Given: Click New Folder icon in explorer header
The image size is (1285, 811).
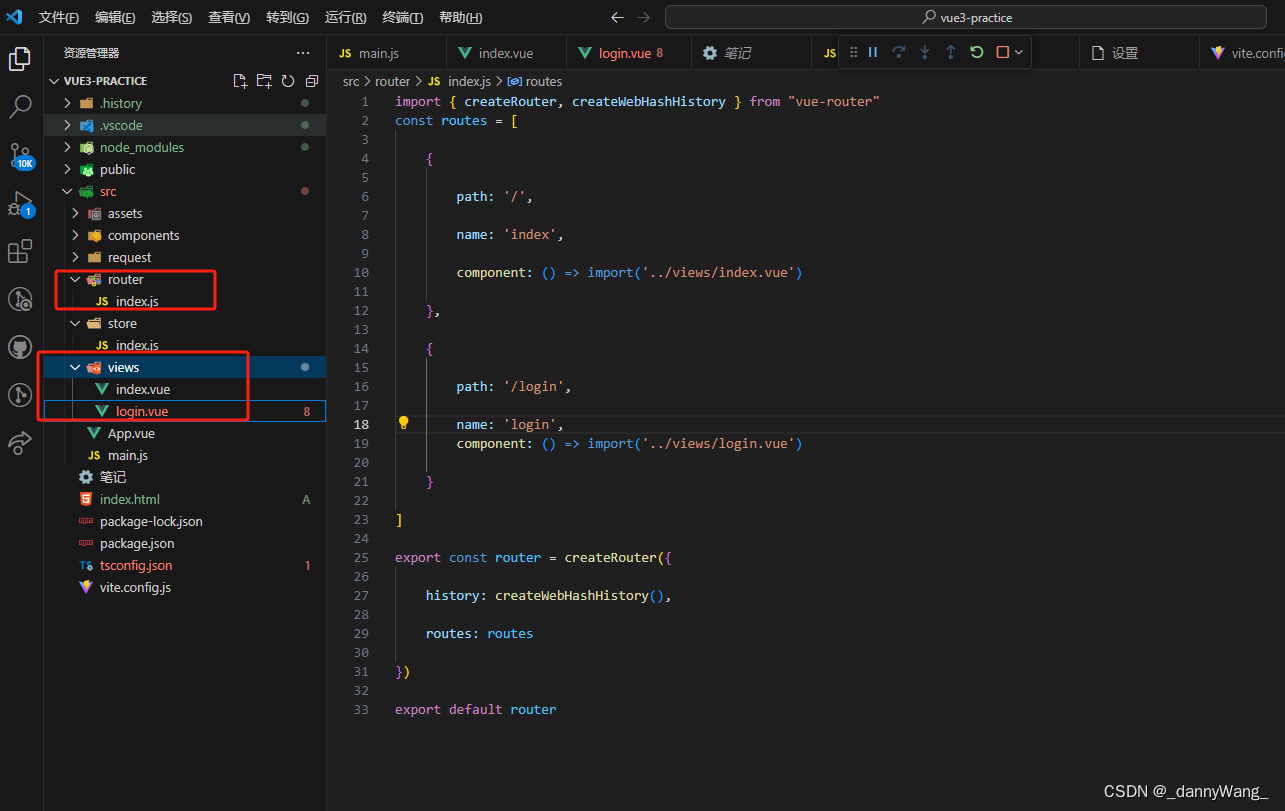Looking at the screenshot, I should (x=264, y=81).
